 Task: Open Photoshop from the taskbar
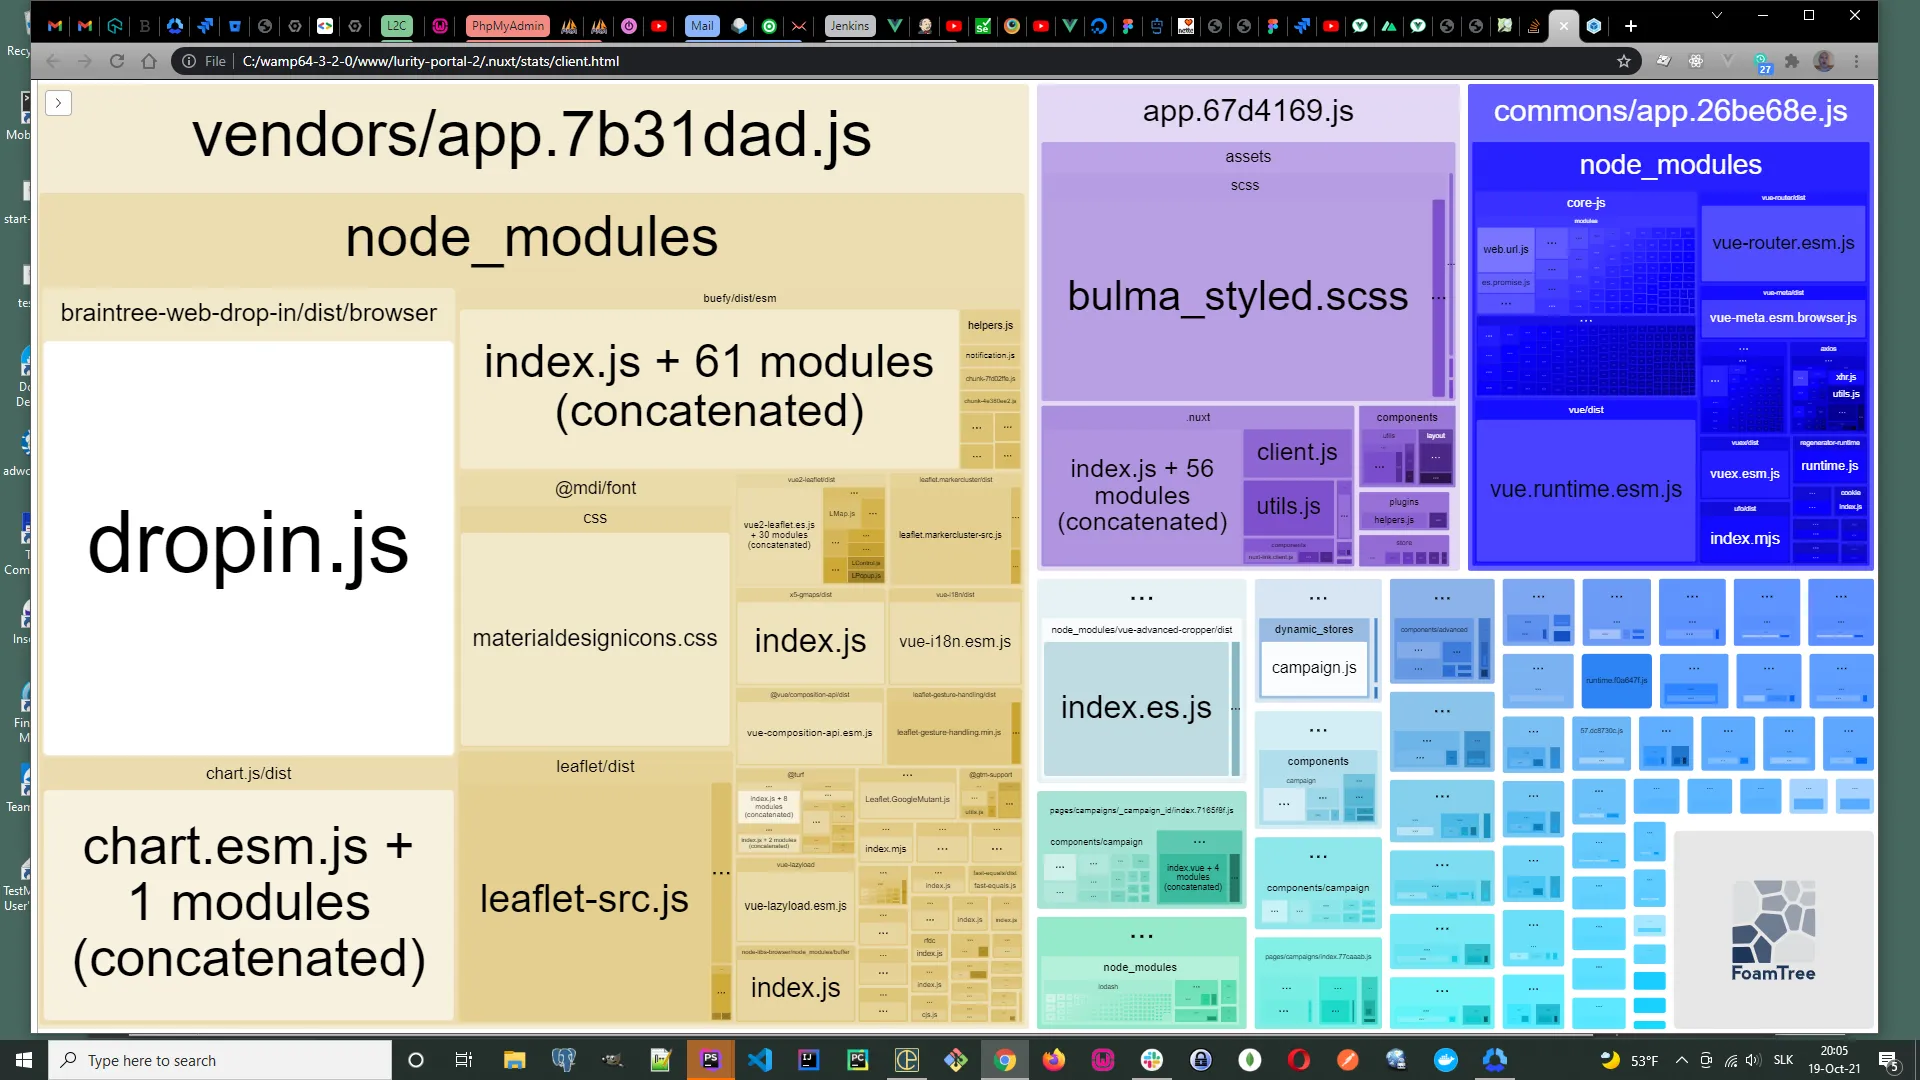coord(711,1060)
